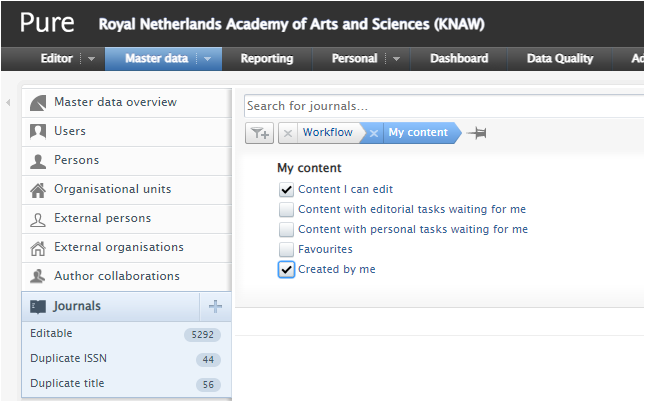Open the Master data dropdown arrow
The image size is (645, 402).
pyautogui.click(x=207, y=59)
